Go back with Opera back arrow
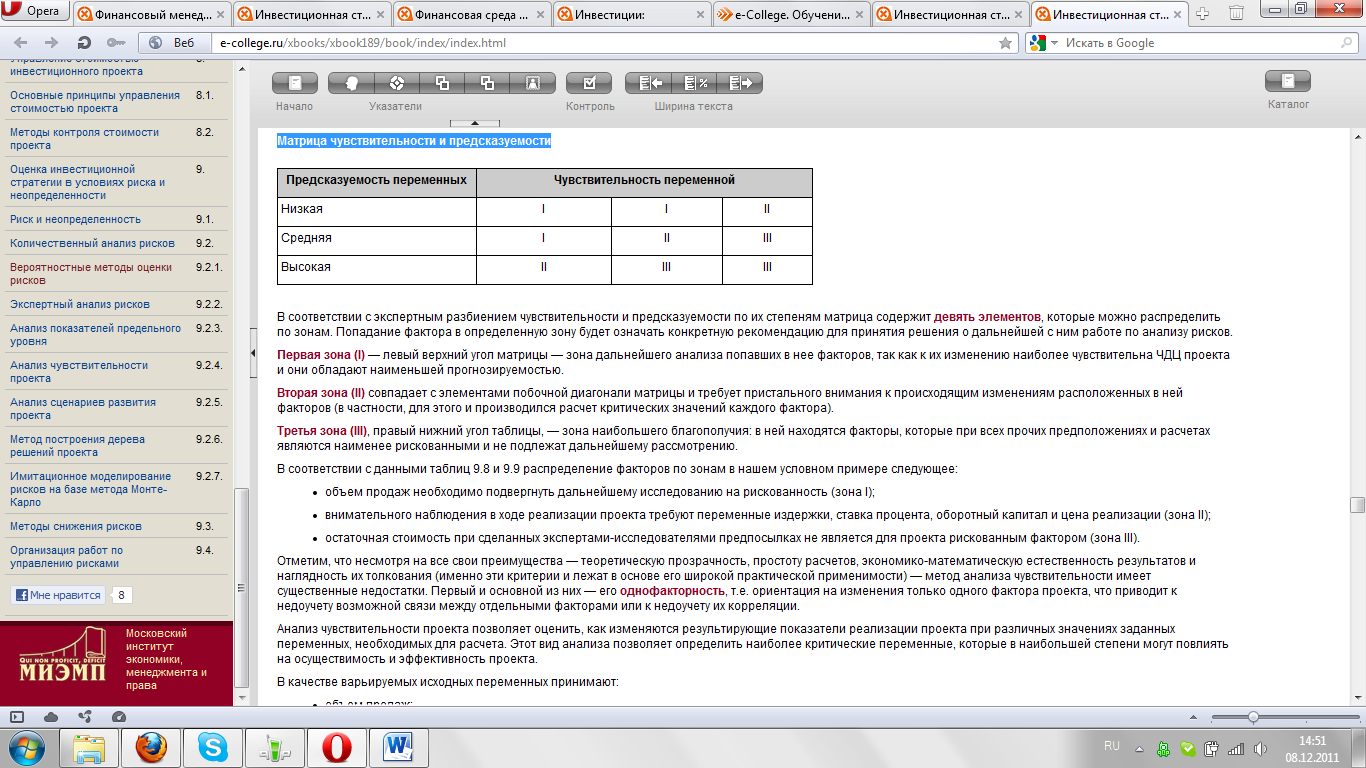This screenshot has width=1366, height=768. [22, 43]
